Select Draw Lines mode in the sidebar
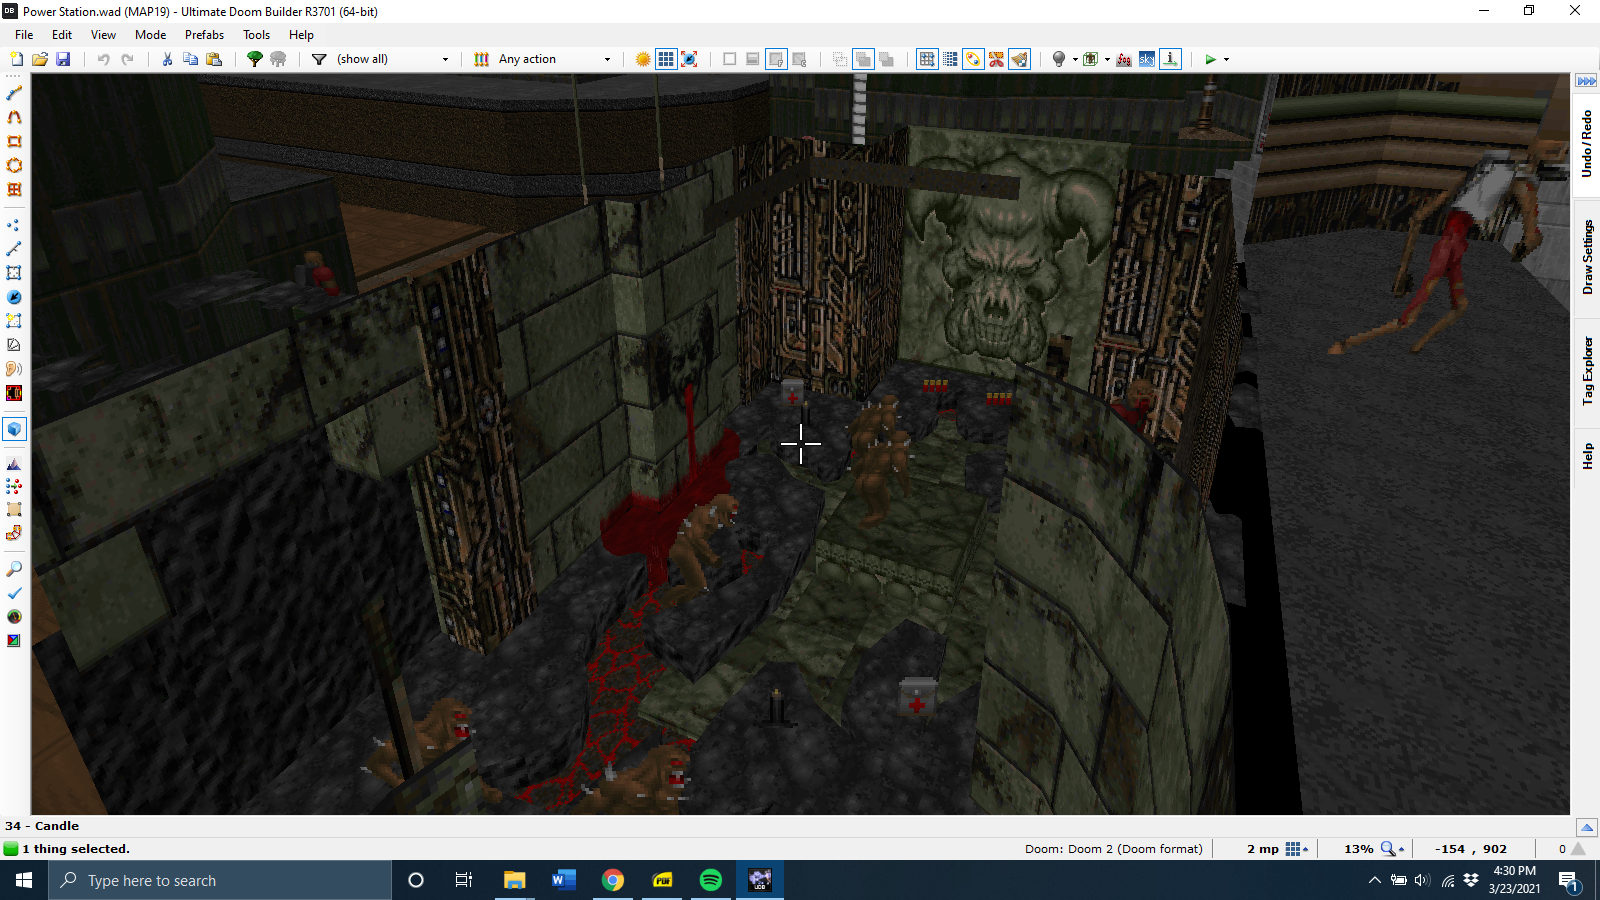The width and height of the screenshot is (1600, 900). point(14,93)
